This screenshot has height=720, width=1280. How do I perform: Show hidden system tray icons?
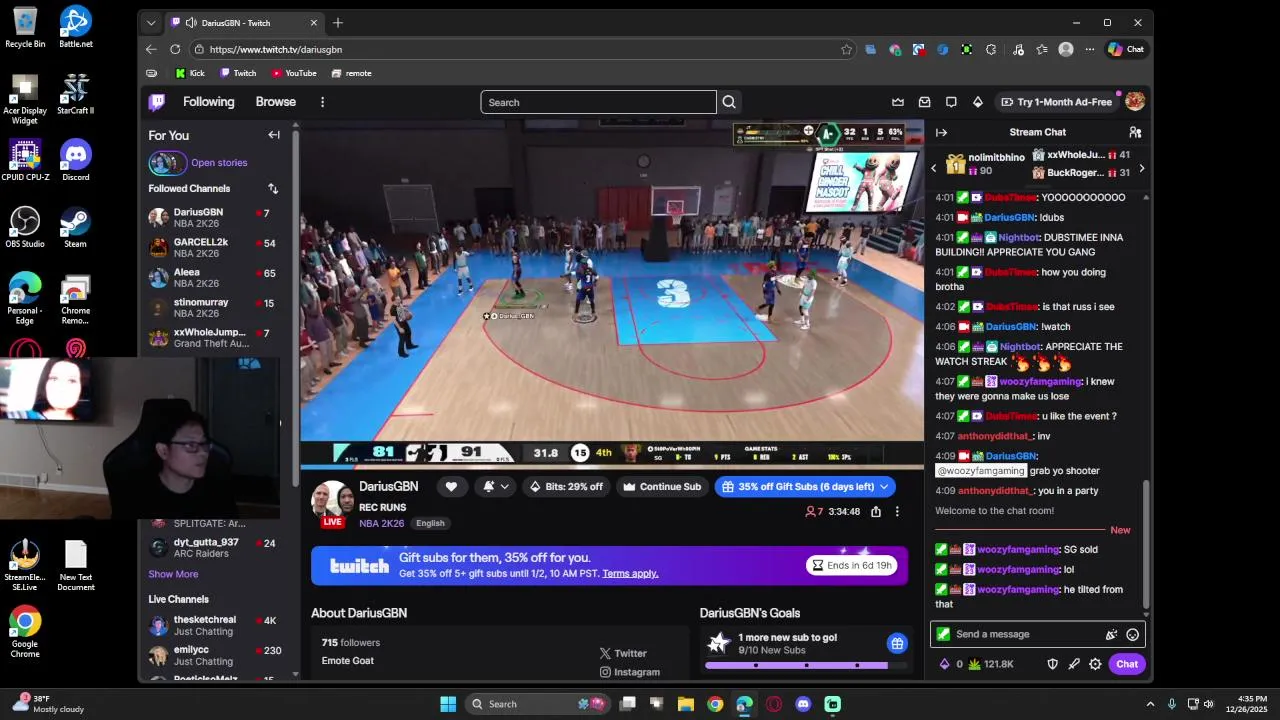(x=1150, y=704)
